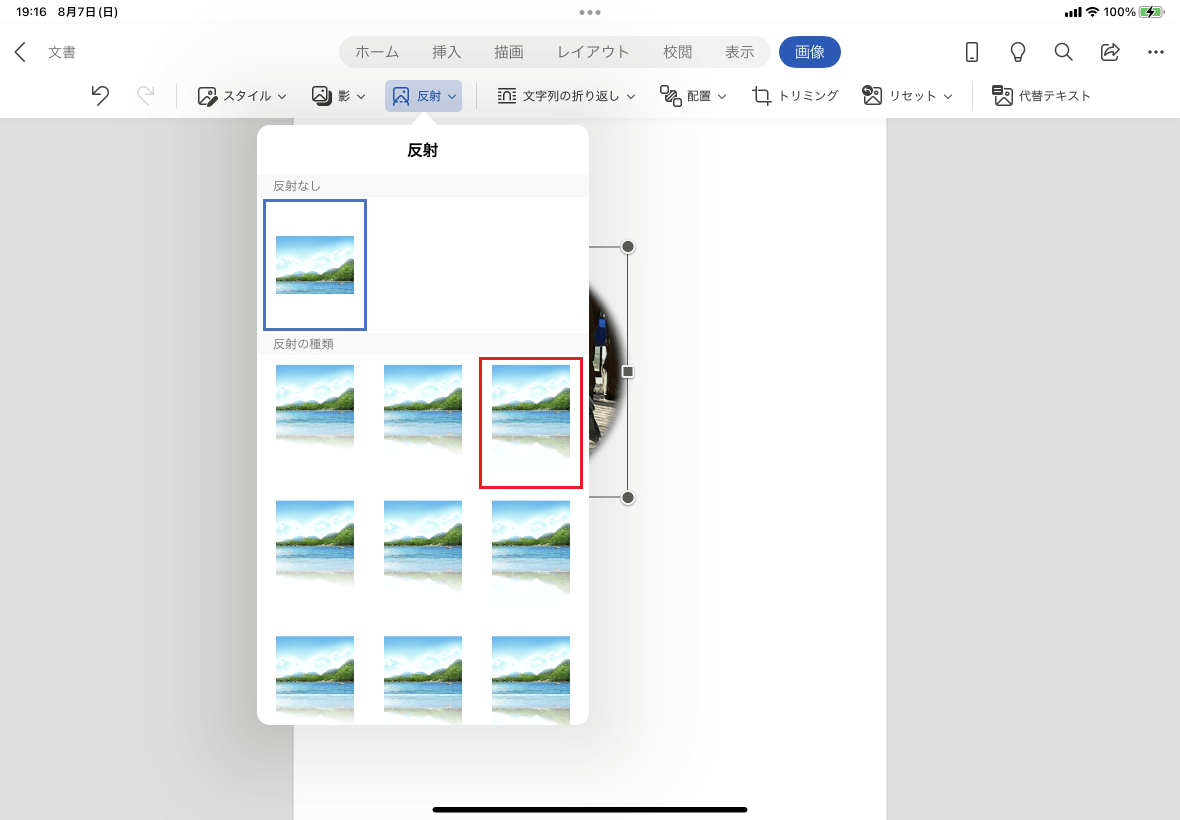
Task: Open the lightbulb Tell Me icon
Action: pos(1017,52)
